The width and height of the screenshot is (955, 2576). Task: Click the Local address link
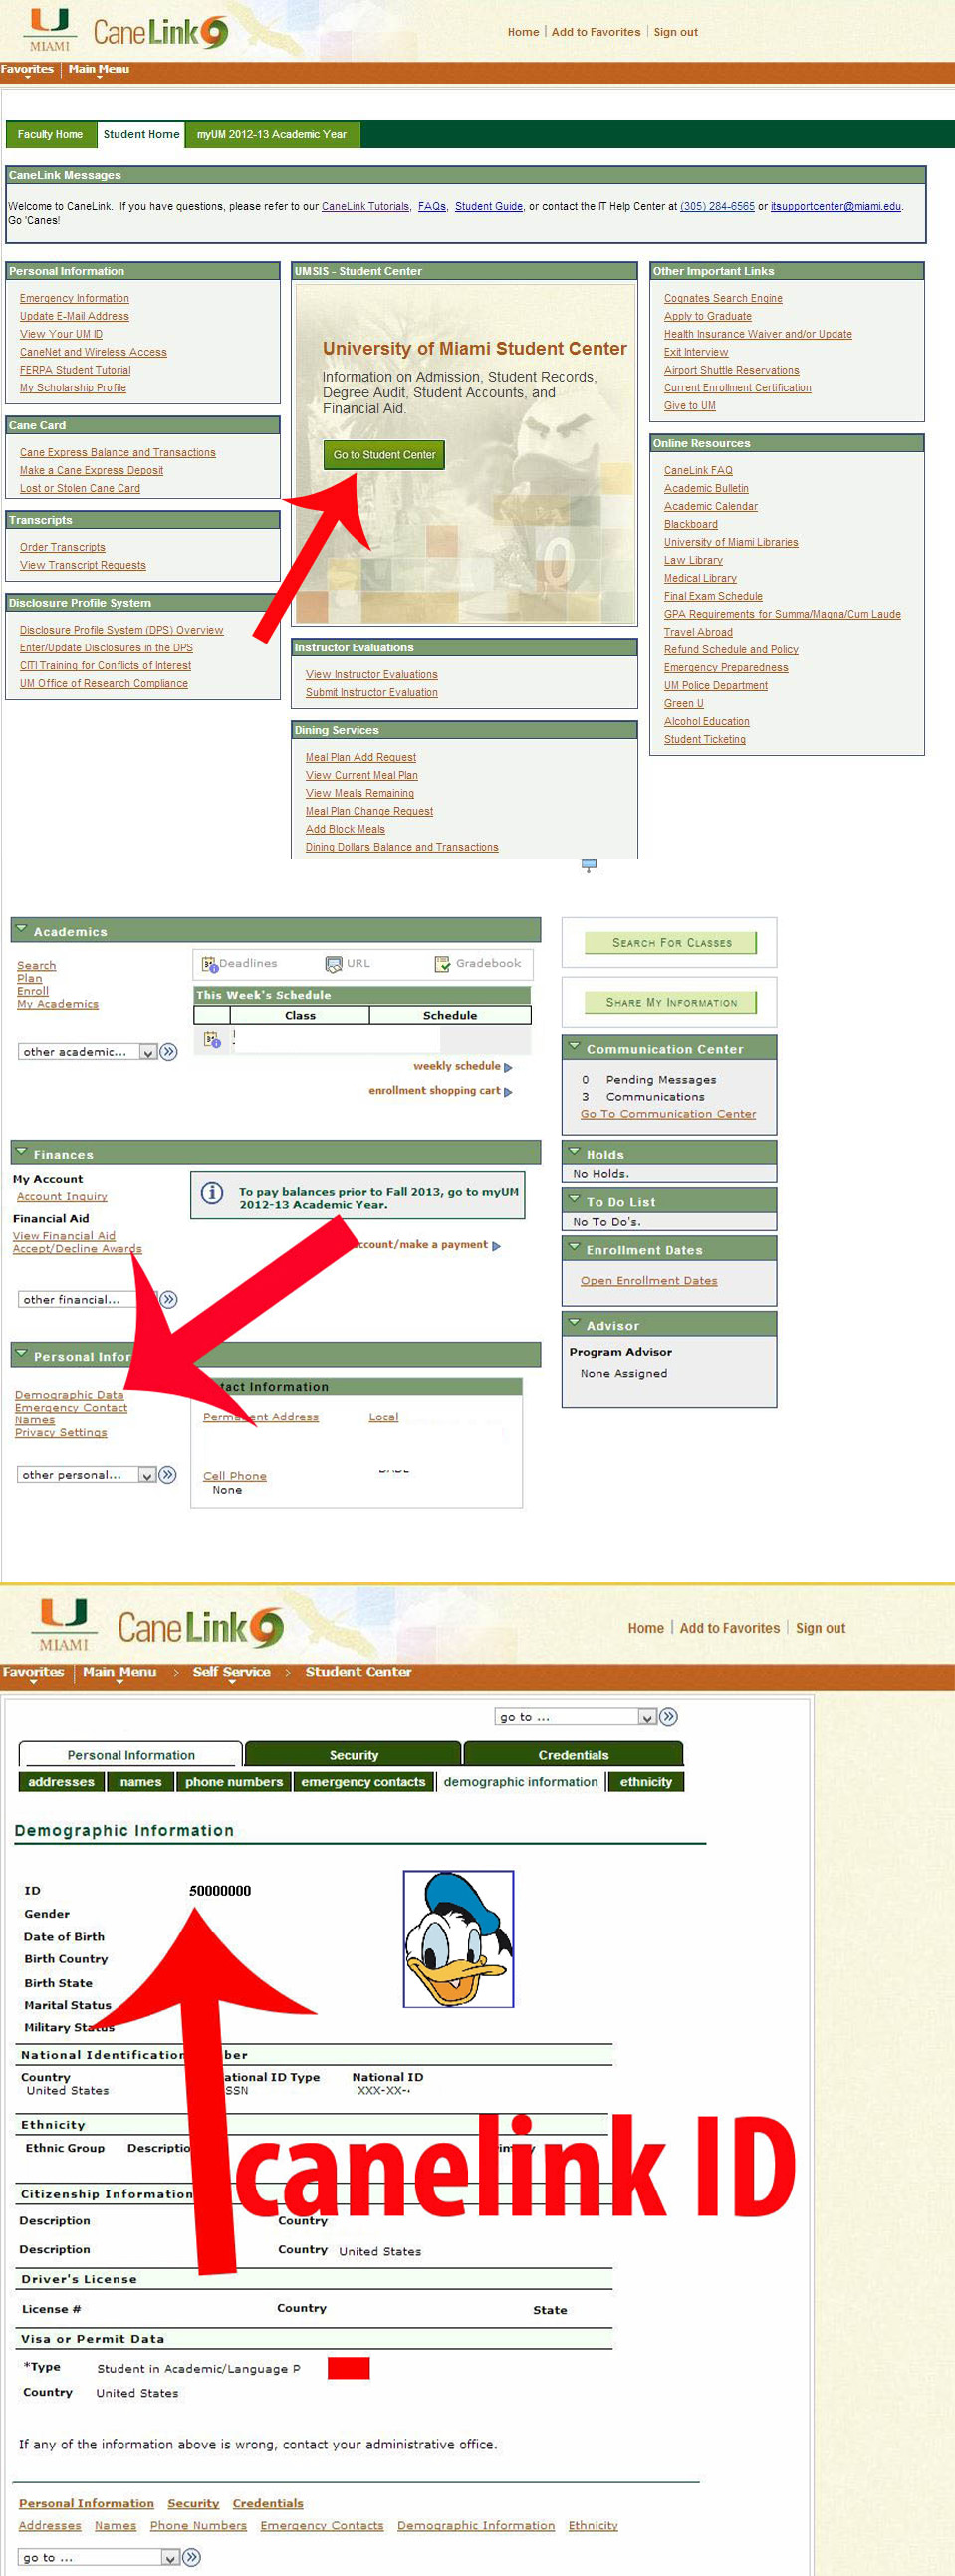coord(384,1417)
